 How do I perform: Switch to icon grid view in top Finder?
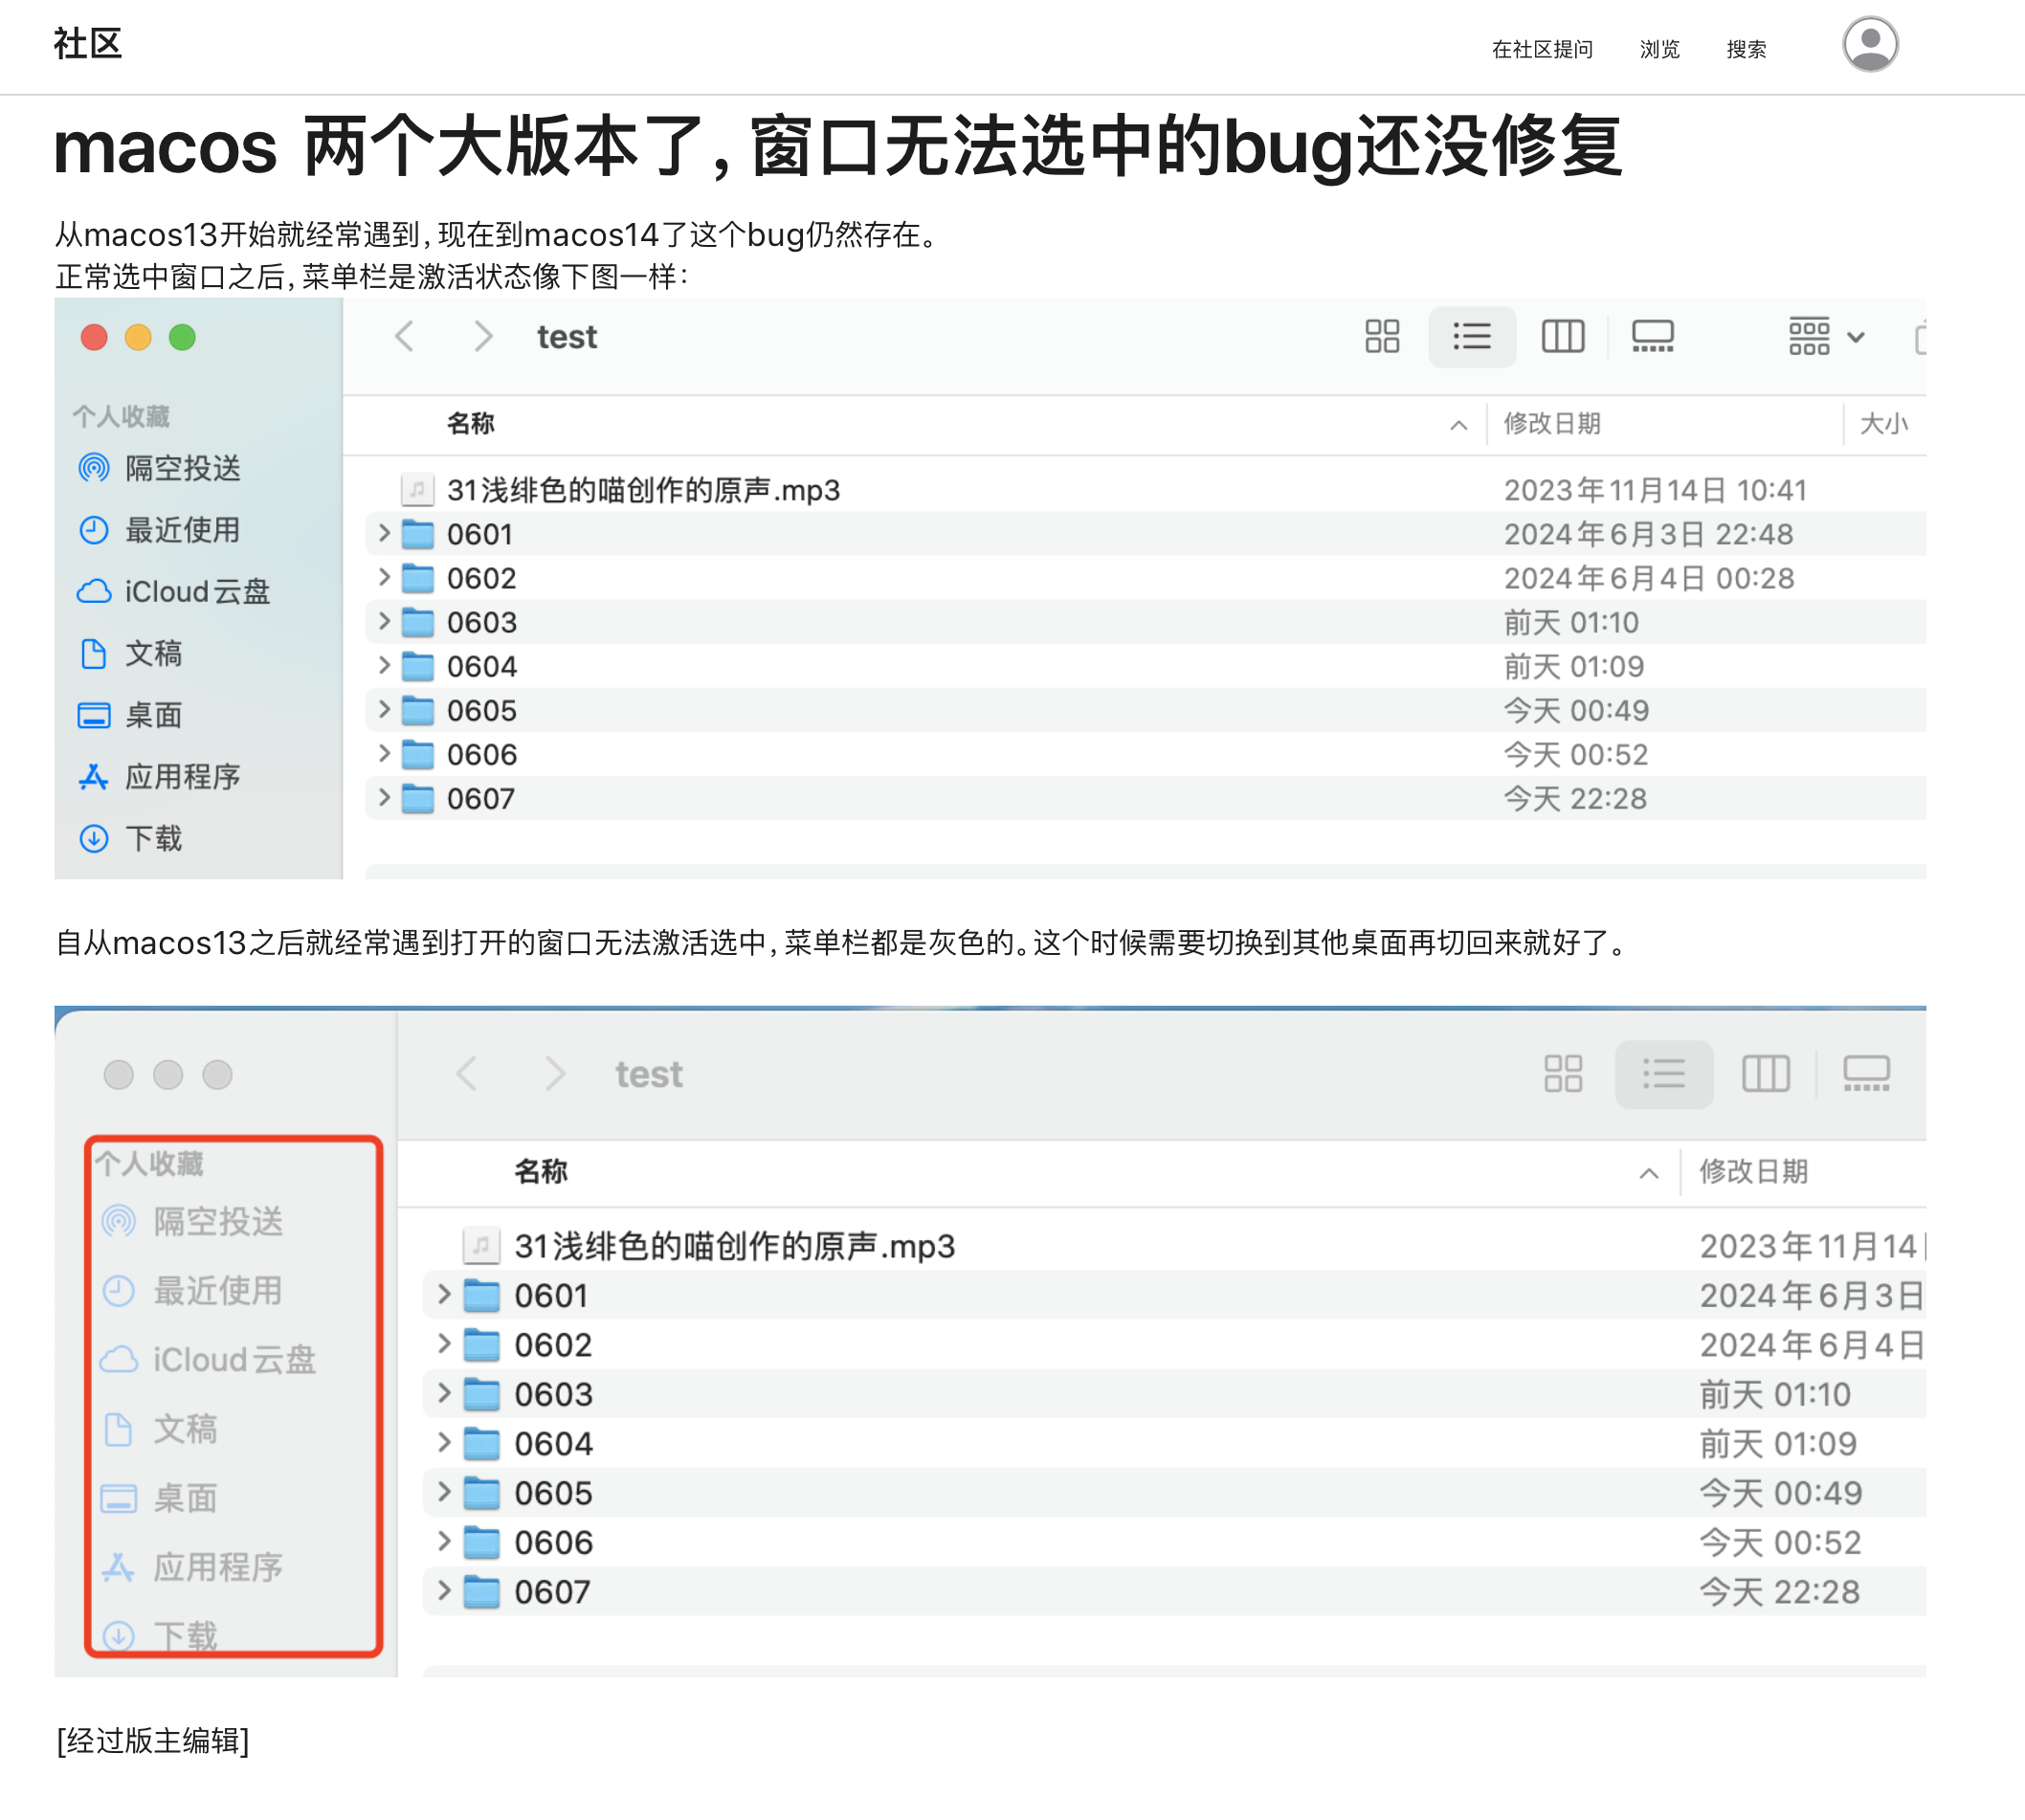(1382, 337)
